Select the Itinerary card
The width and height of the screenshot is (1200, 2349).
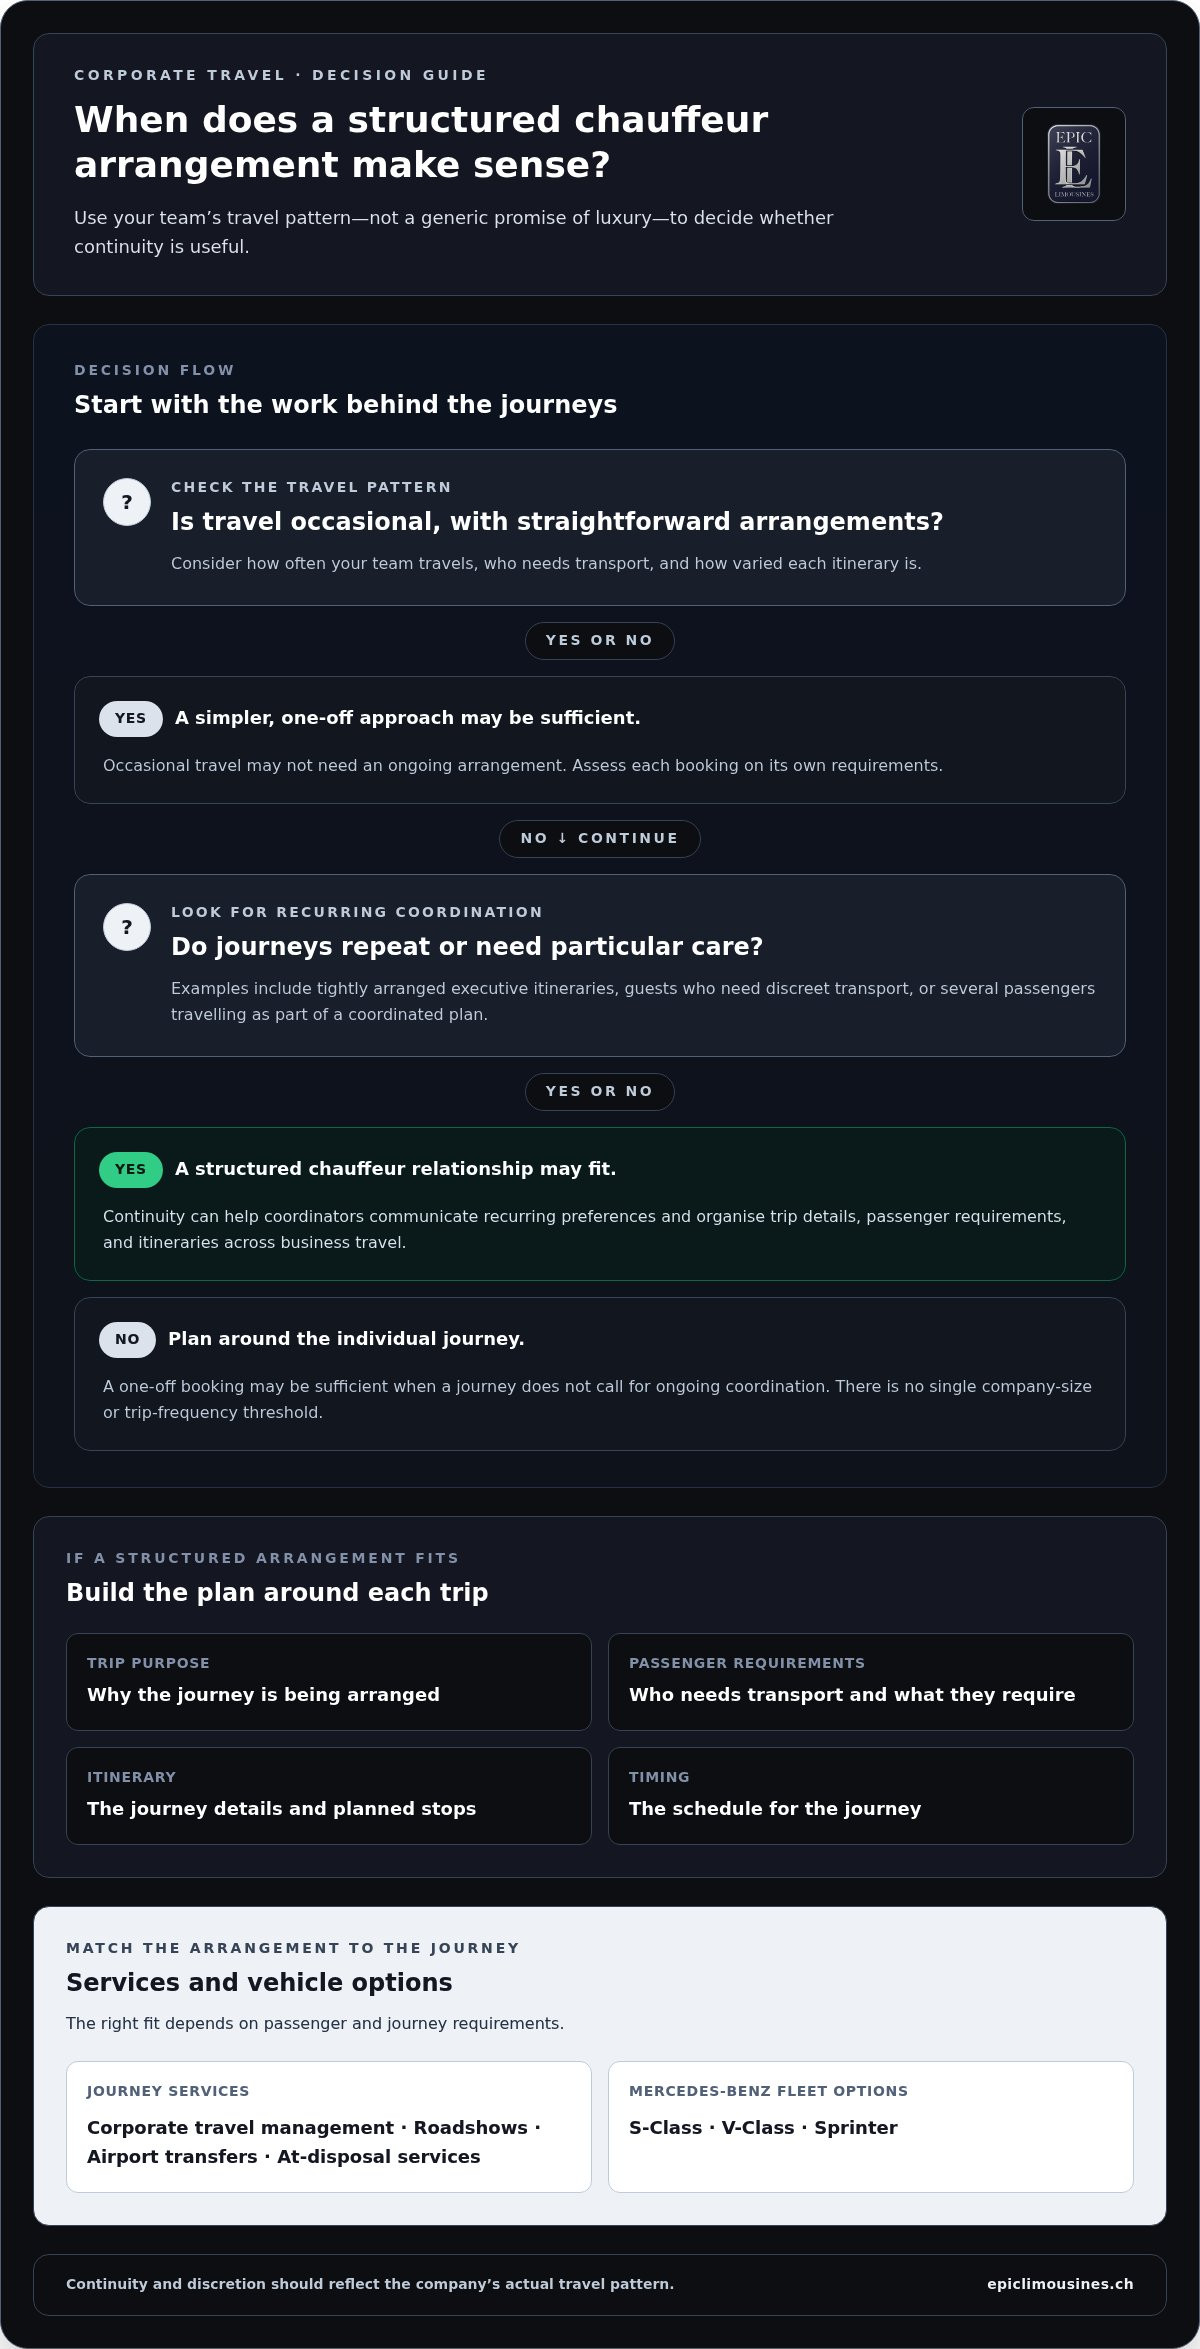tap(329, 1796)
